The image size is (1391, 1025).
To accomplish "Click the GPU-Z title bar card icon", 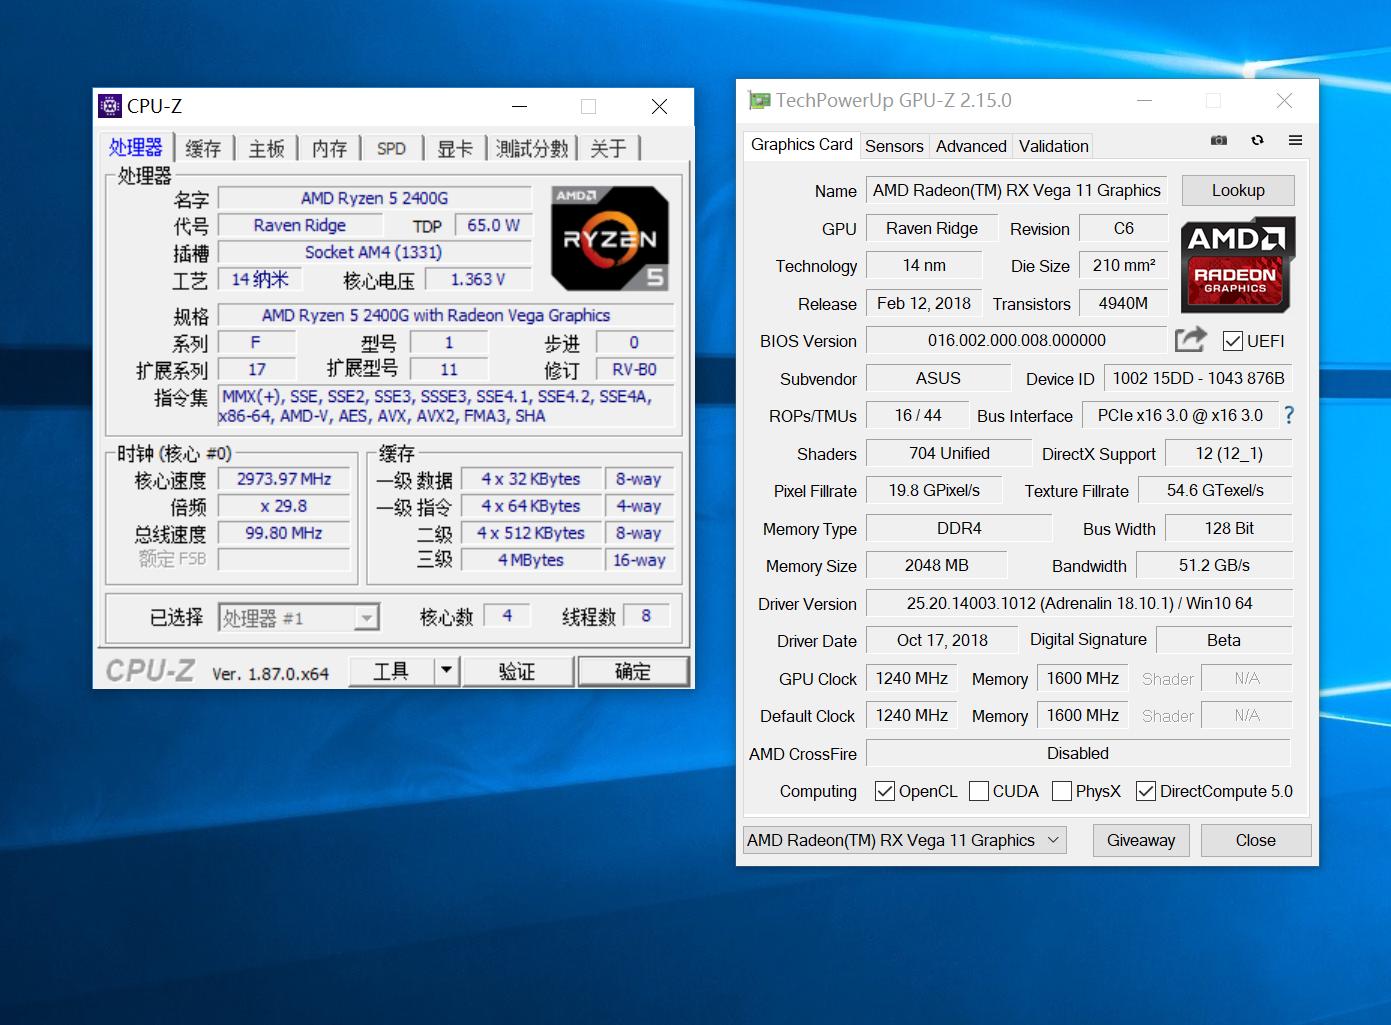I will 760,100.
